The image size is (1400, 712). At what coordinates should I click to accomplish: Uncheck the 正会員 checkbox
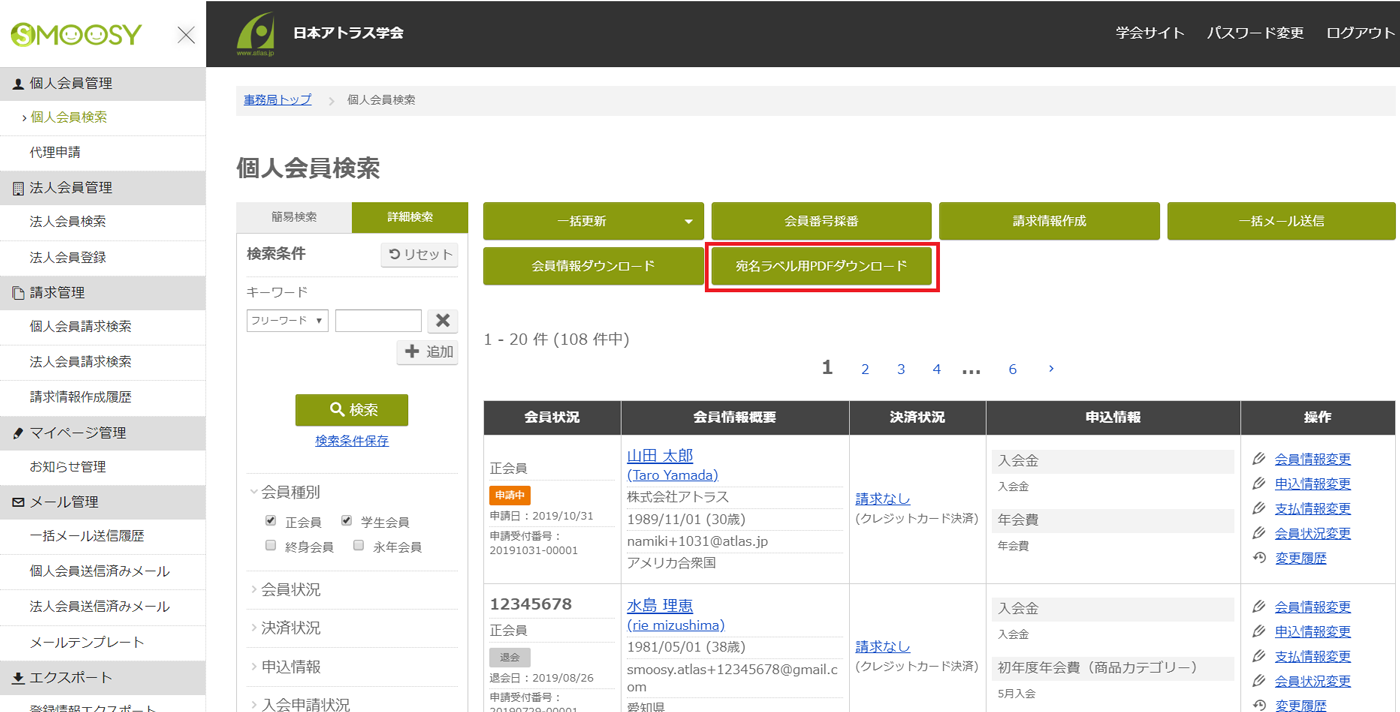270,521
